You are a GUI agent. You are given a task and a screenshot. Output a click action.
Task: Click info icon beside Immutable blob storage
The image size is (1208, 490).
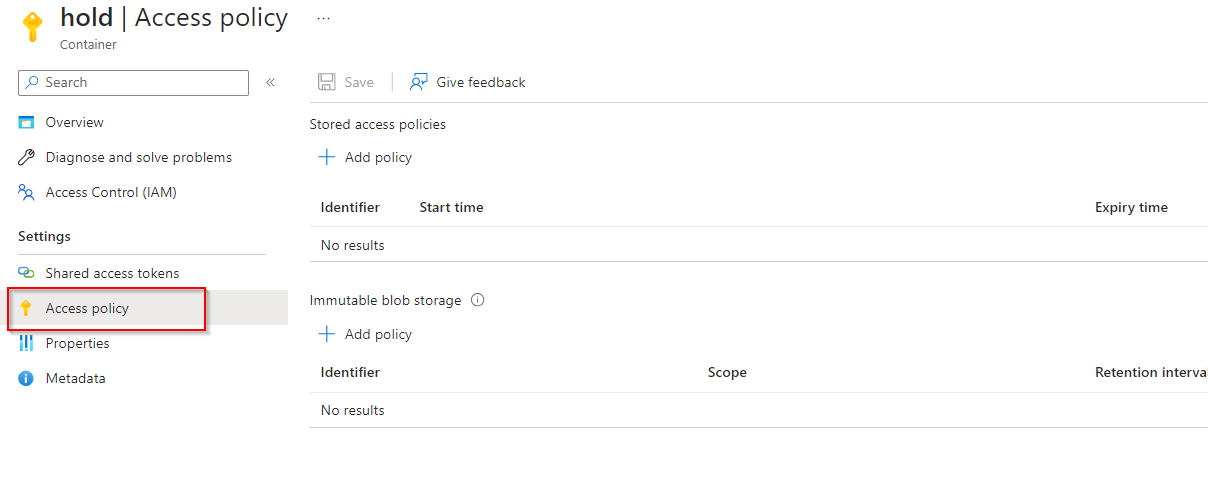coord(478,300)
